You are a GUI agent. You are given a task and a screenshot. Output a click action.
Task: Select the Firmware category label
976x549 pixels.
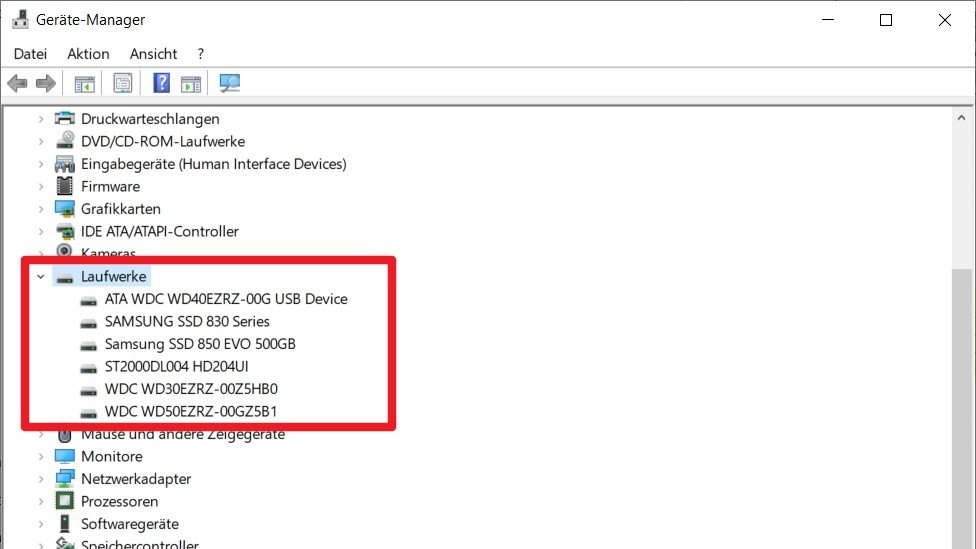(x=110, y=186)
